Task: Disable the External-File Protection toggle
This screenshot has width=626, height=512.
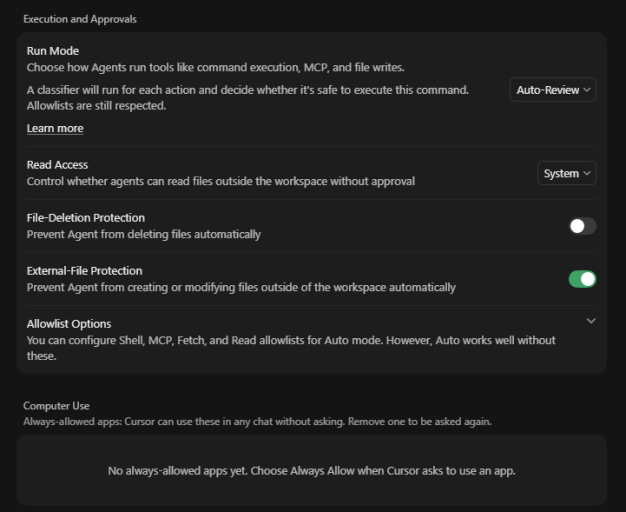Action: (x=582, y=279)
